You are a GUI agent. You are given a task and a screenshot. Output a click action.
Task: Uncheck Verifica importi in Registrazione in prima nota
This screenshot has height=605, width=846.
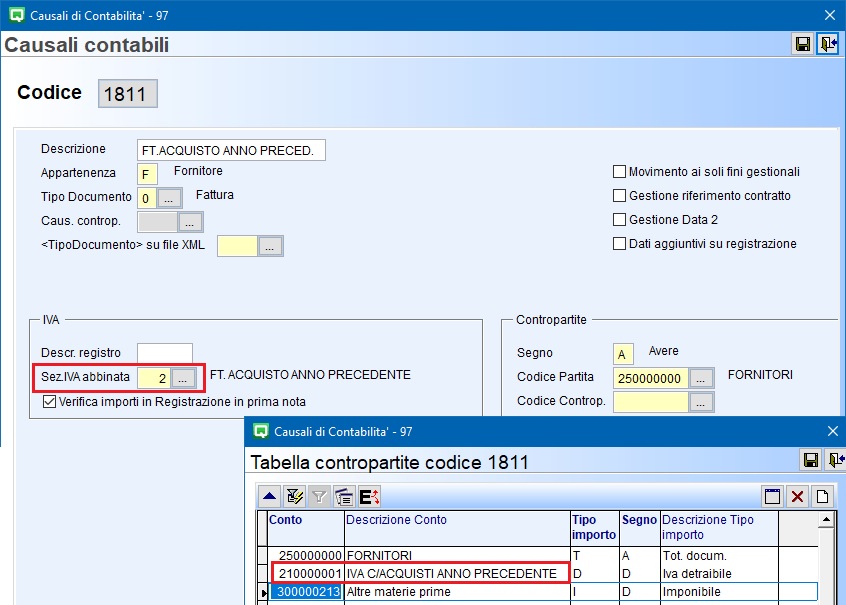(49, 402)
